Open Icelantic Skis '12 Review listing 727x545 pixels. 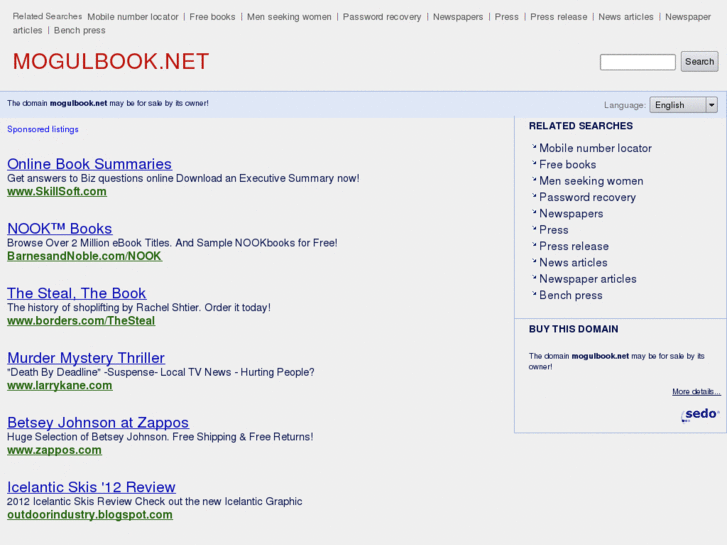click(91, 487)
